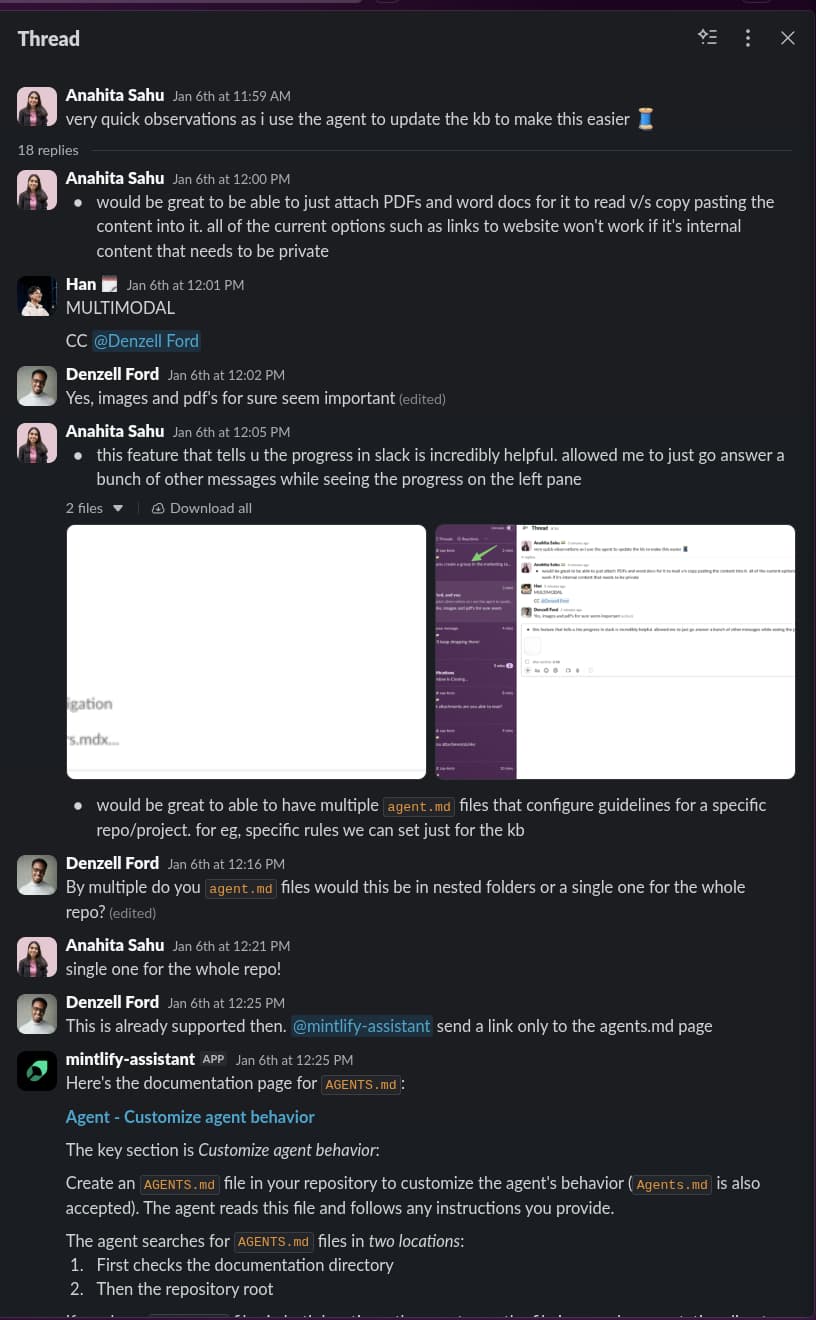Click the mintlify-assistant app avatar icon
The height and width of the screenshot is (1320, 816).
[37, 1072]
